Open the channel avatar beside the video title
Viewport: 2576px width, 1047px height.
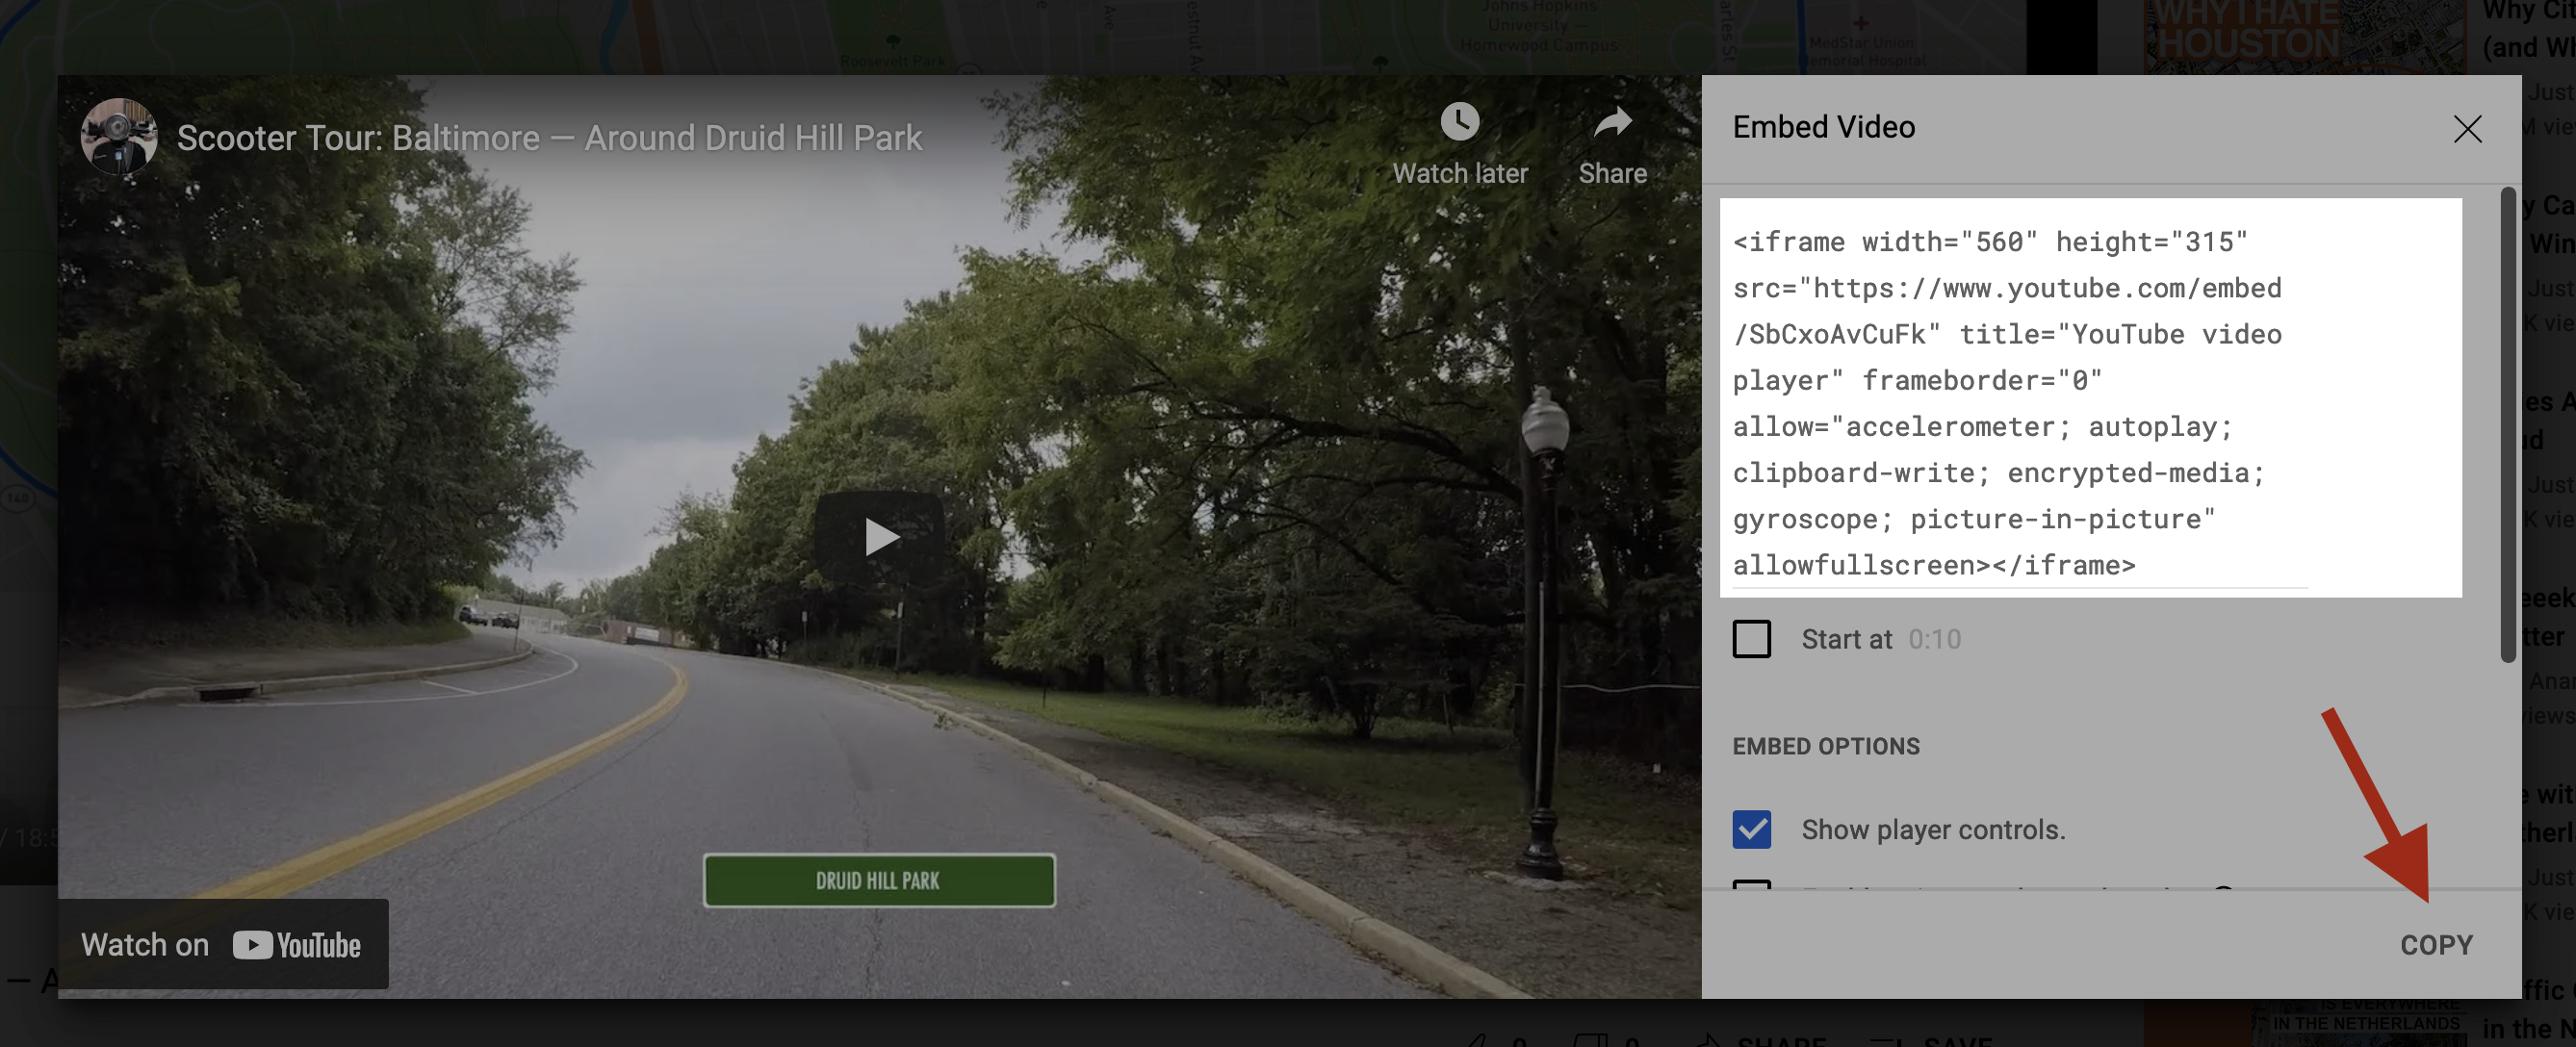pyautogui.click(x=118, y=137)
